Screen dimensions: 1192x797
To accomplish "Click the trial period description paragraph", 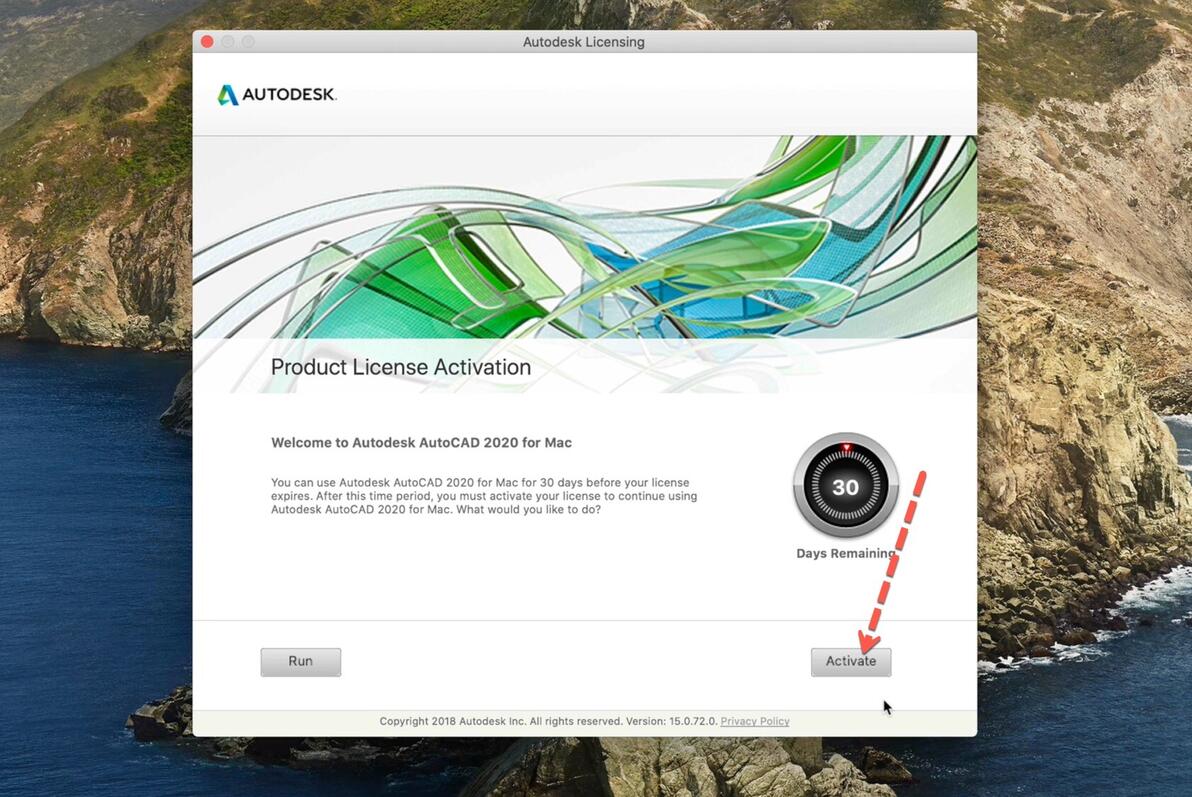I will (x=483, y=496).
